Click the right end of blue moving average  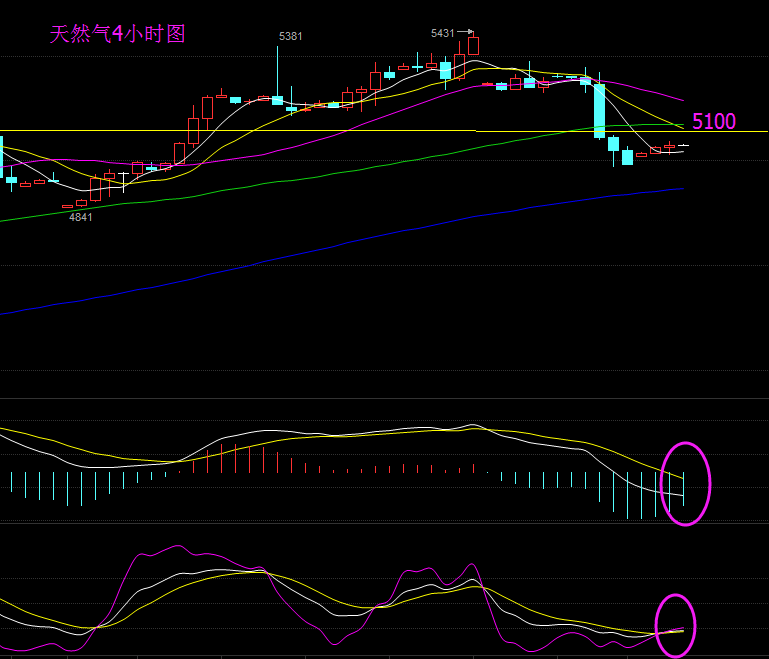point(682,188)
